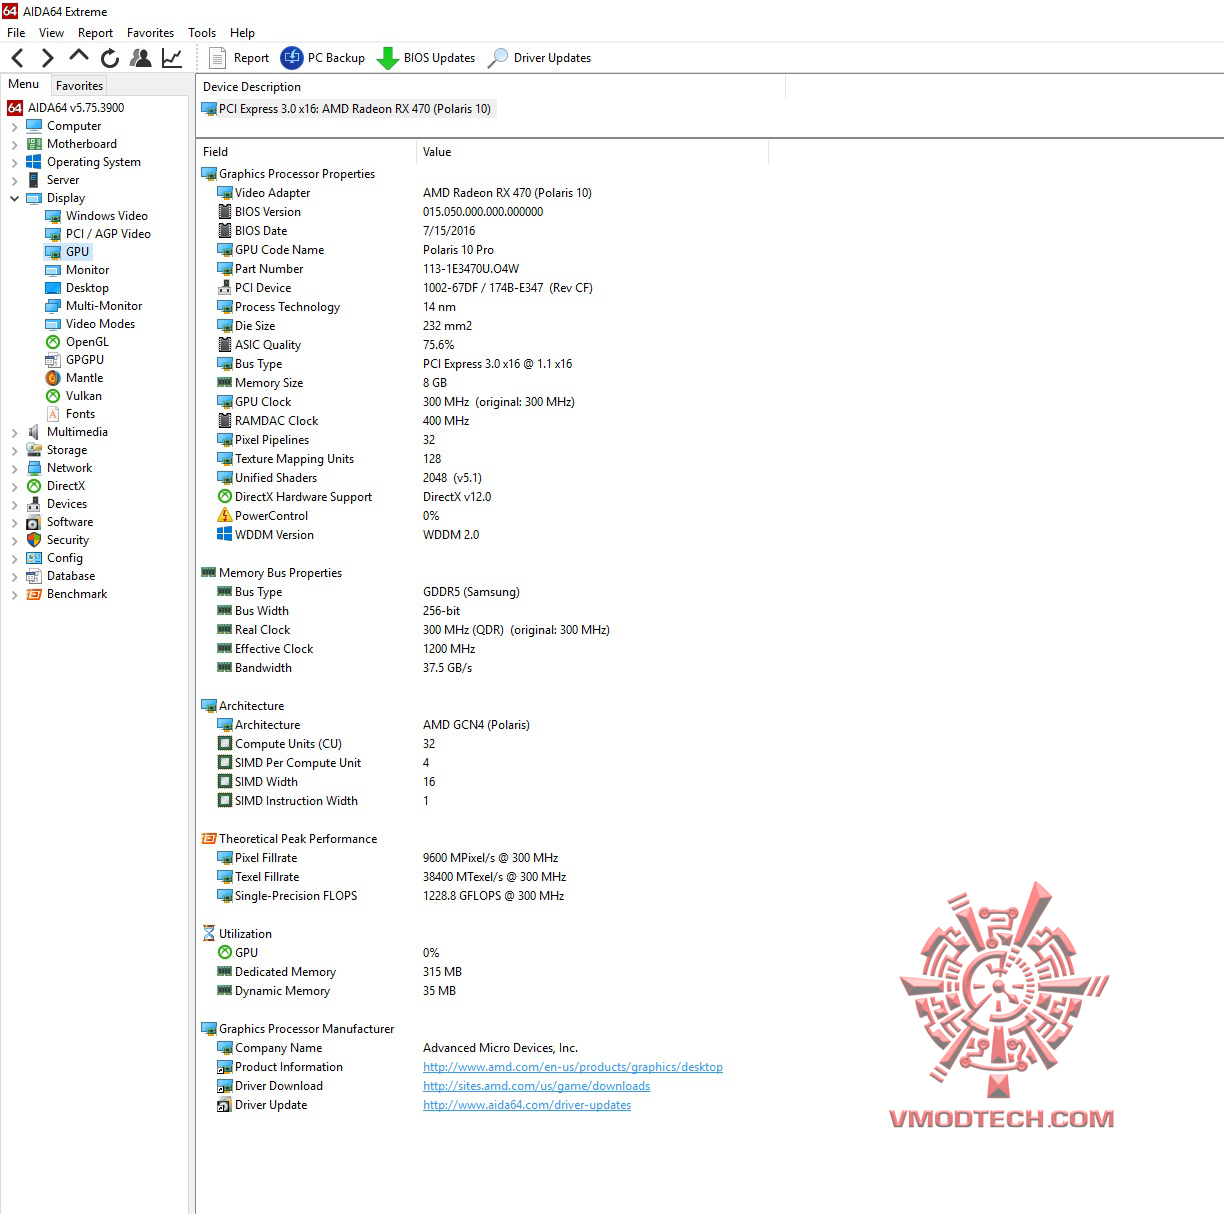Select the Company Name row
Image resolution: width=1224 pixels, height=1214 pixels.
click(x=484, y=1048)
